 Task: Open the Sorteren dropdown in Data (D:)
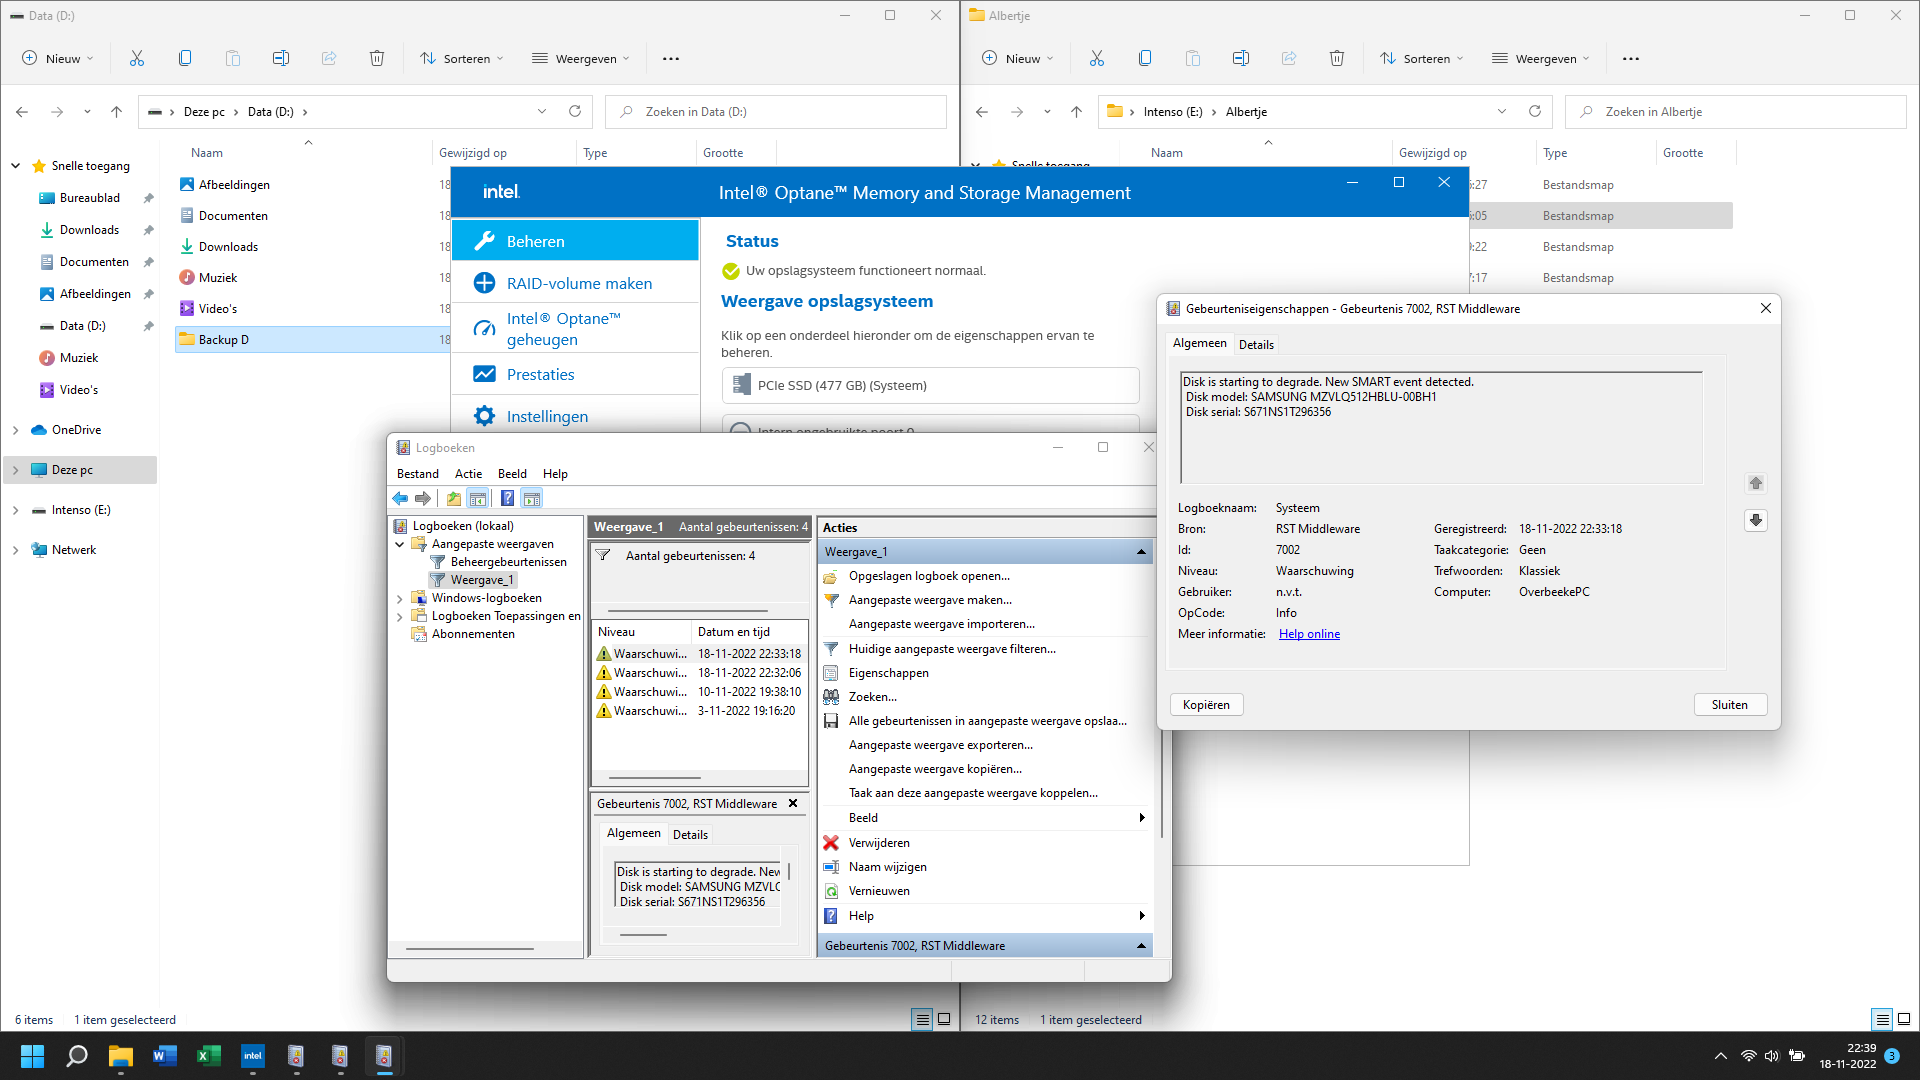point(461,58)
